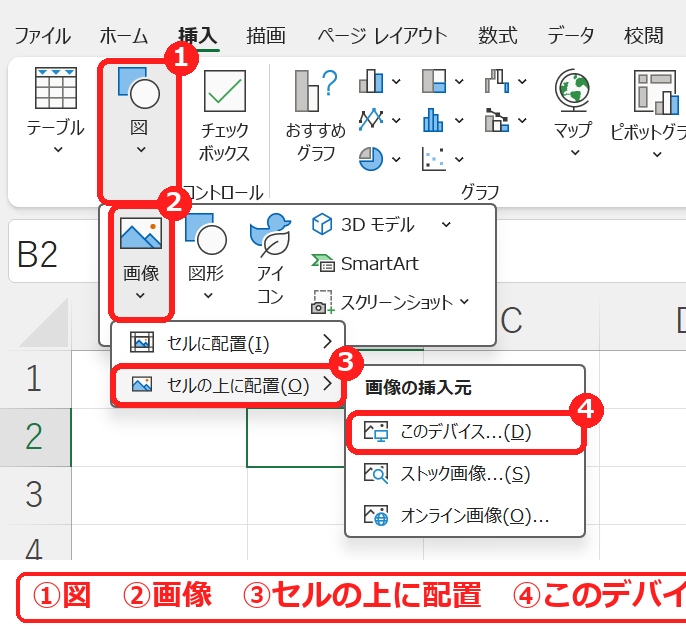Viewport: 686px width, 630px height.
Task: Insert a チェックボックス control
Action: click(x=224, y=116)
